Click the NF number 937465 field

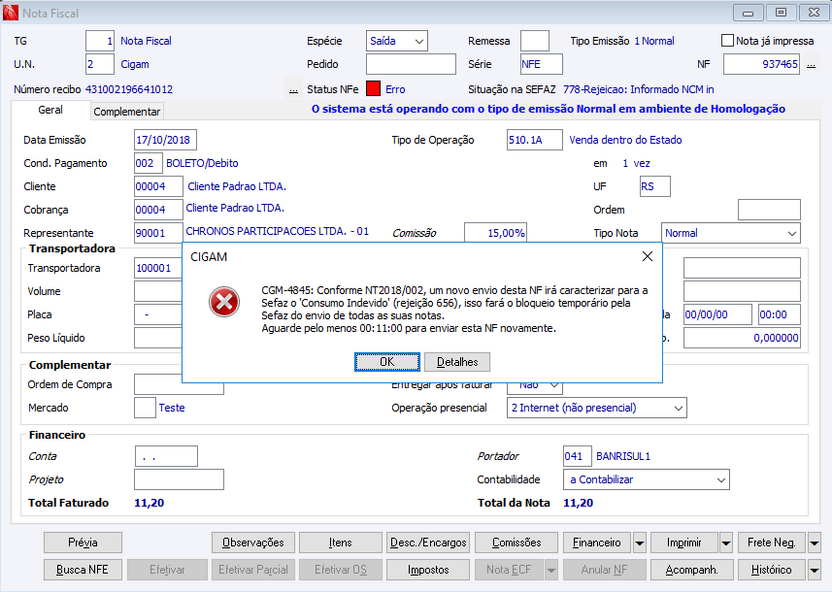761,64
